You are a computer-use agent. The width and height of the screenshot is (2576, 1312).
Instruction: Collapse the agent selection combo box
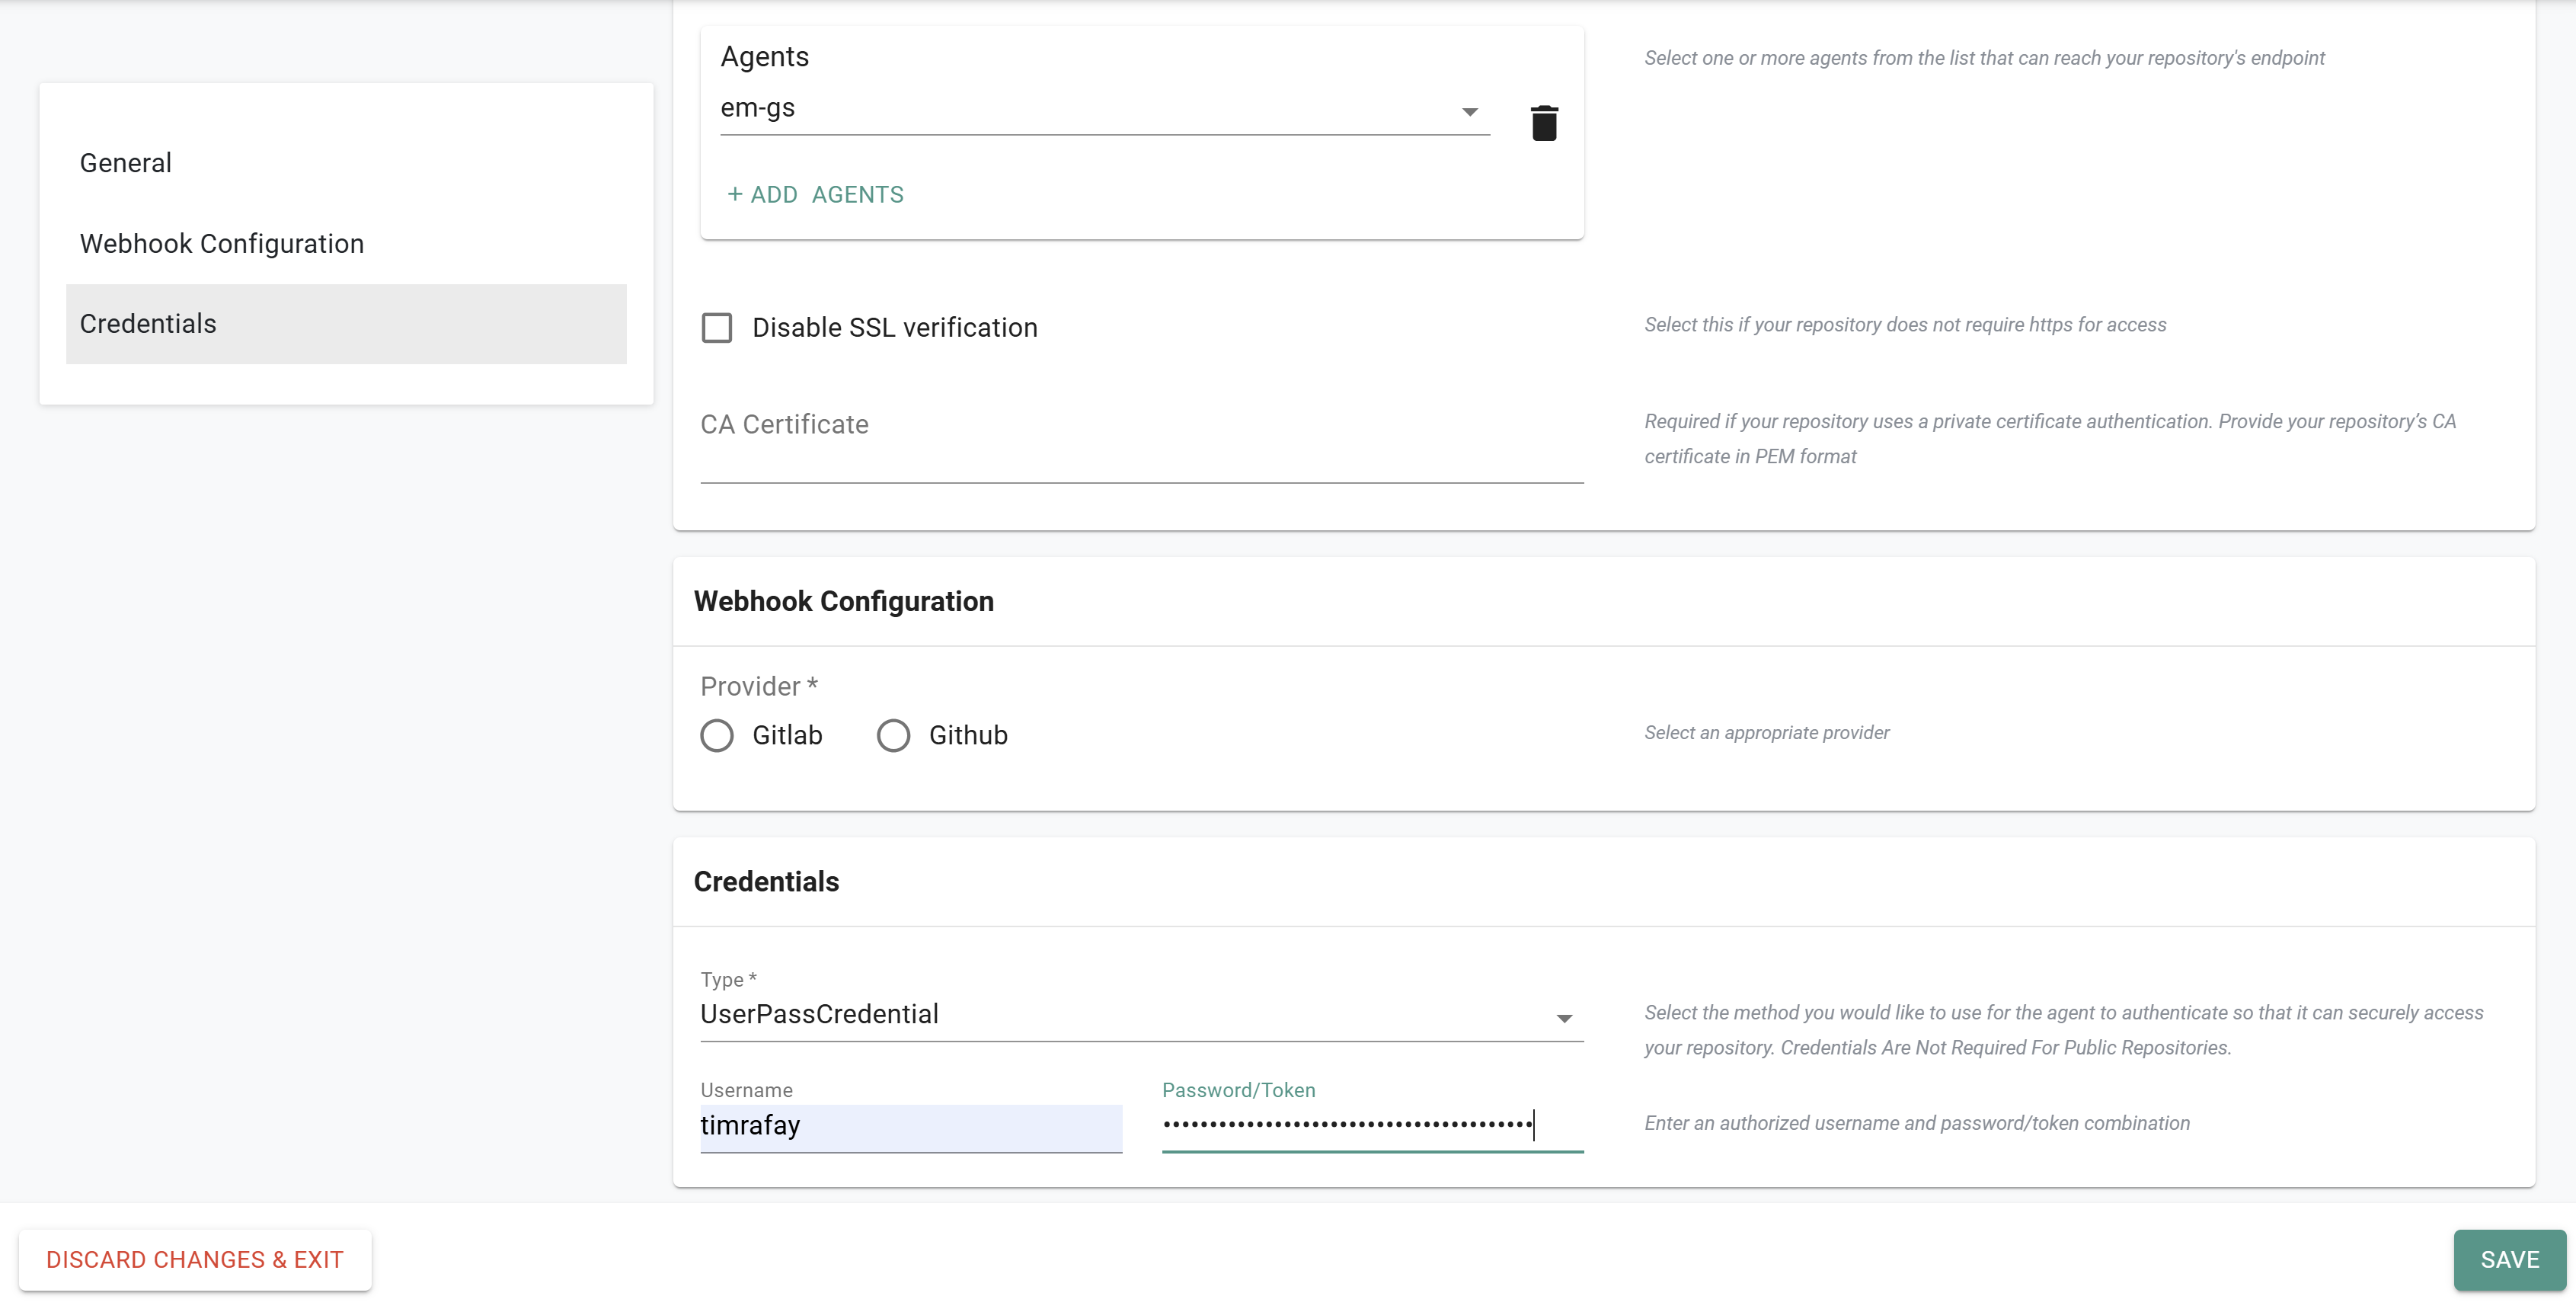coord(1469,112)
